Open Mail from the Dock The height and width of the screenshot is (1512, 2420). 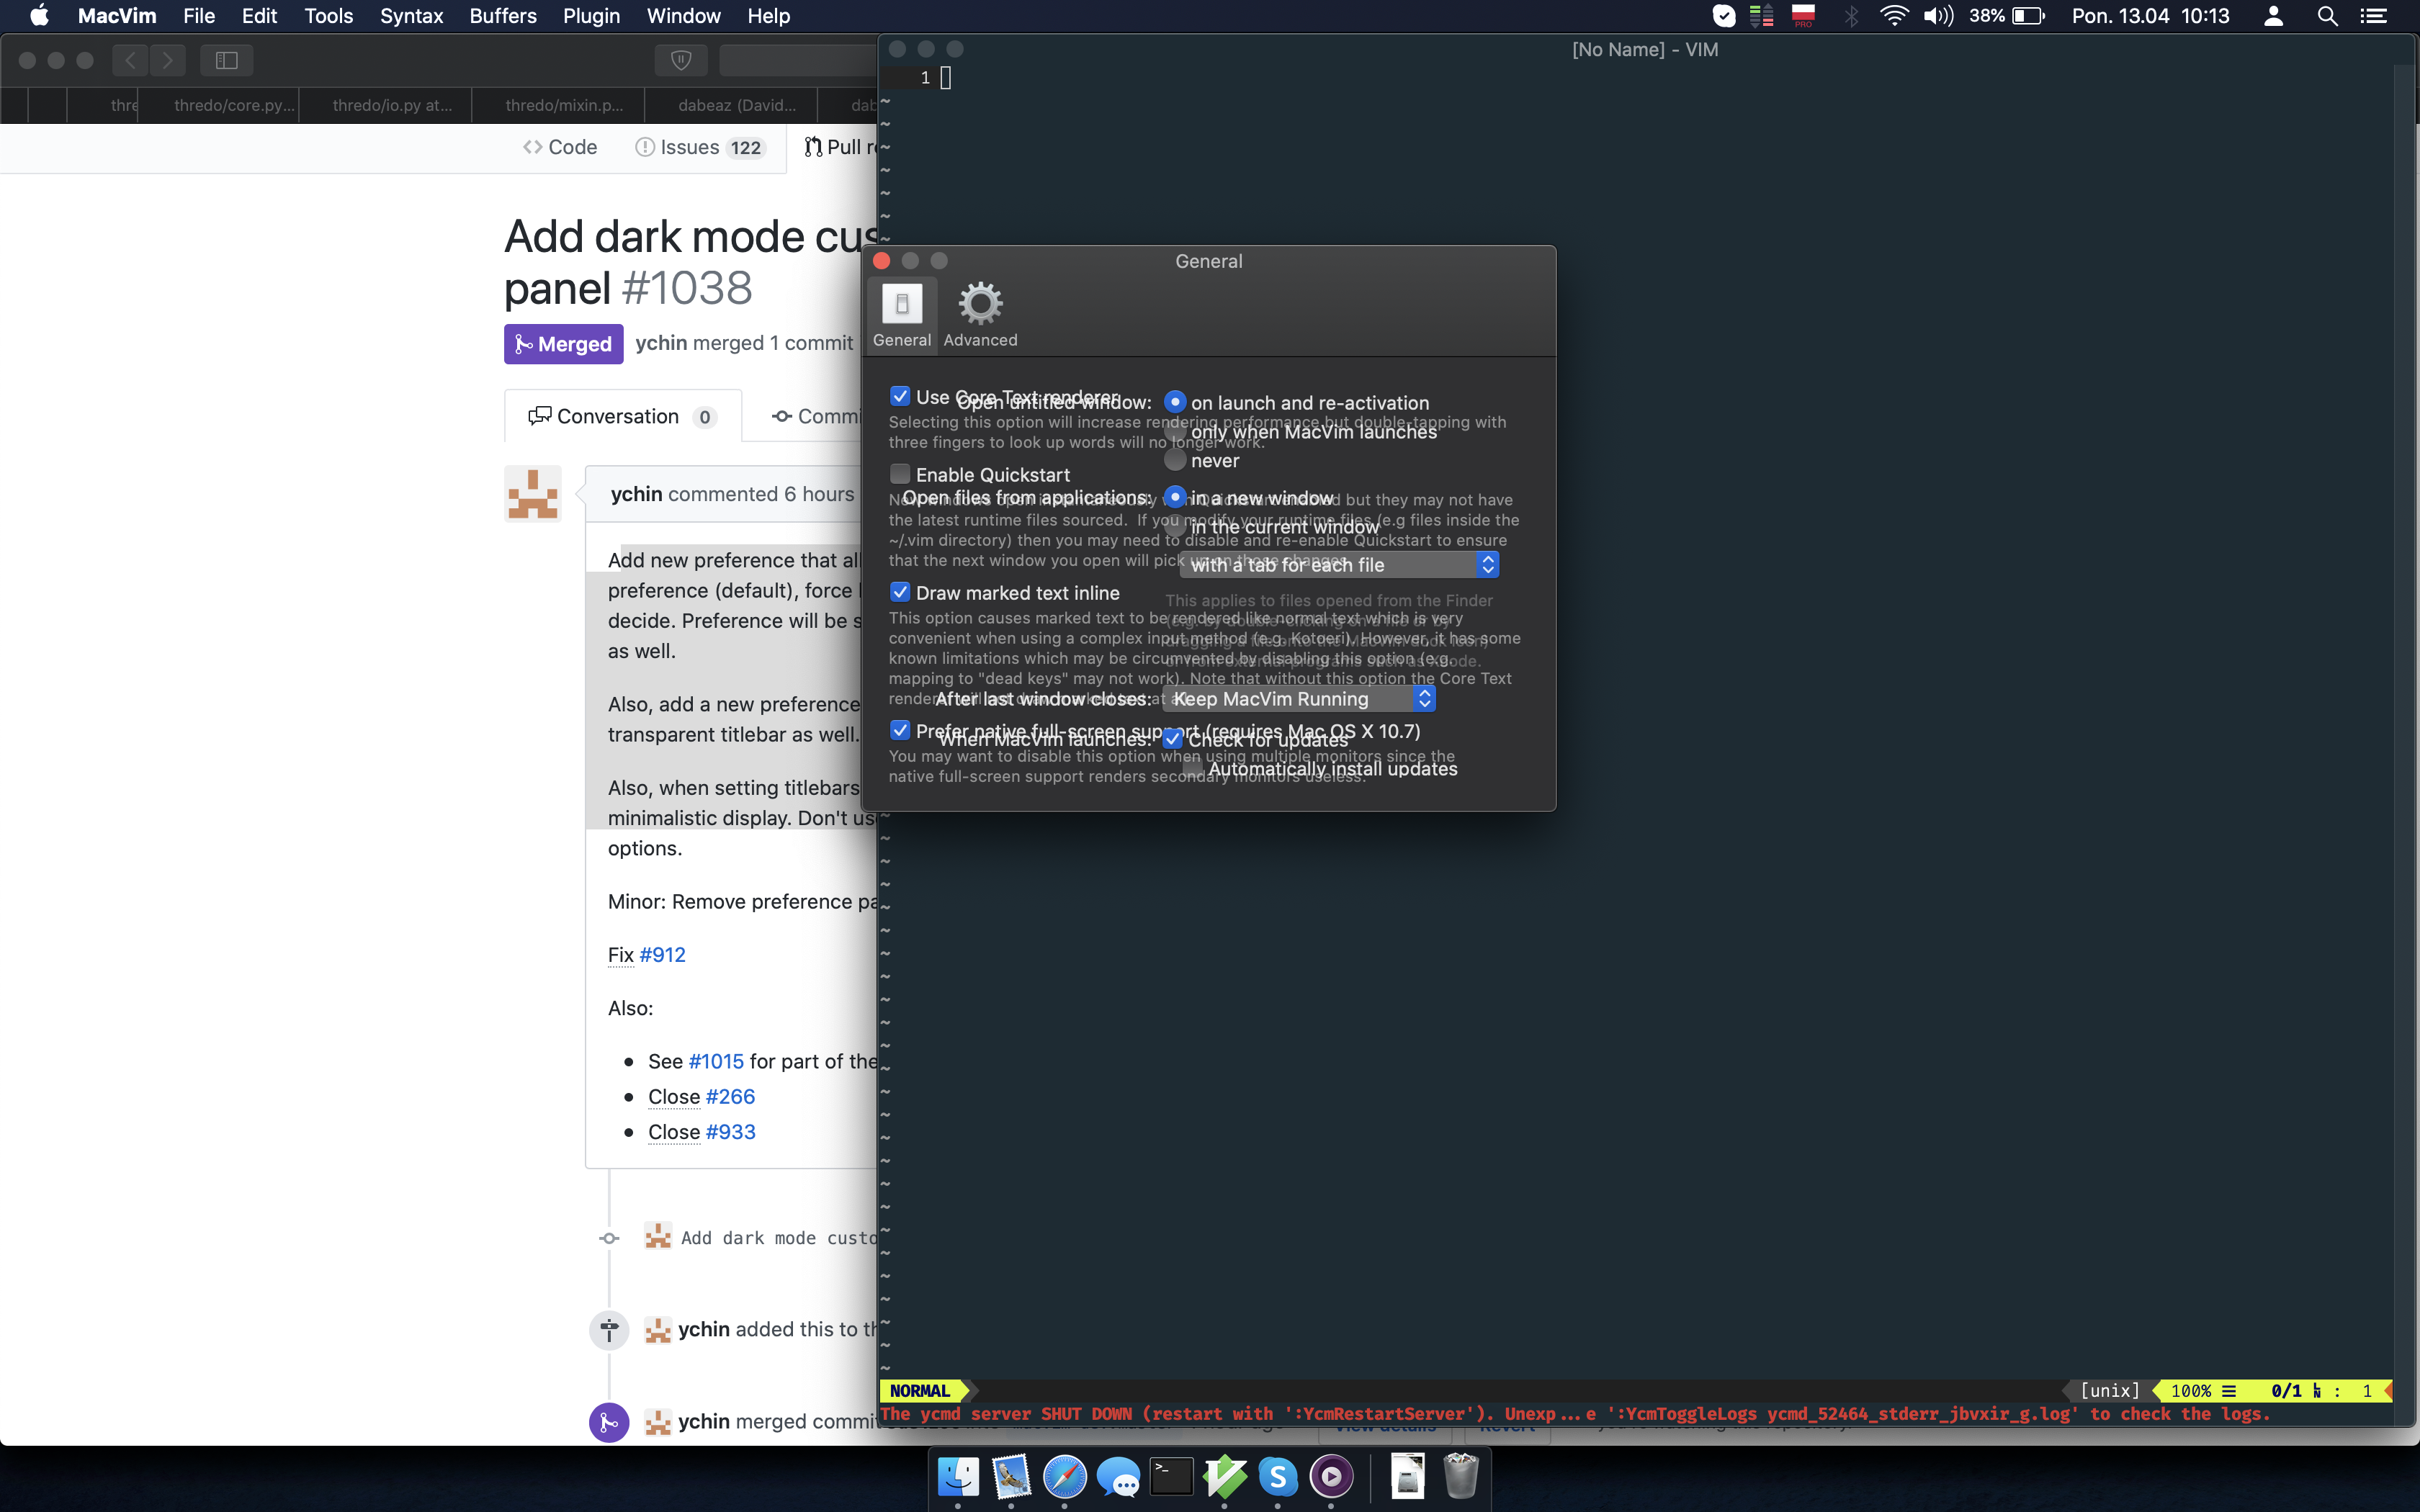1011,1475
